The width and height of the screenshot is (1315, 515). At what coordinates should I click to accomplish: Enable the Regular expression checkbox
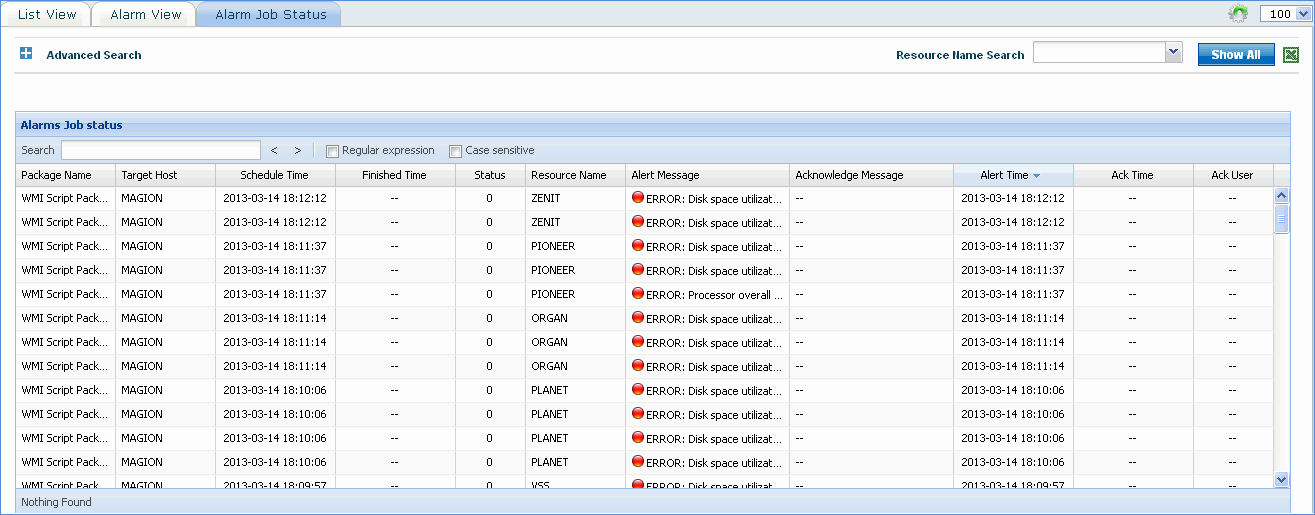coord(333,151)
